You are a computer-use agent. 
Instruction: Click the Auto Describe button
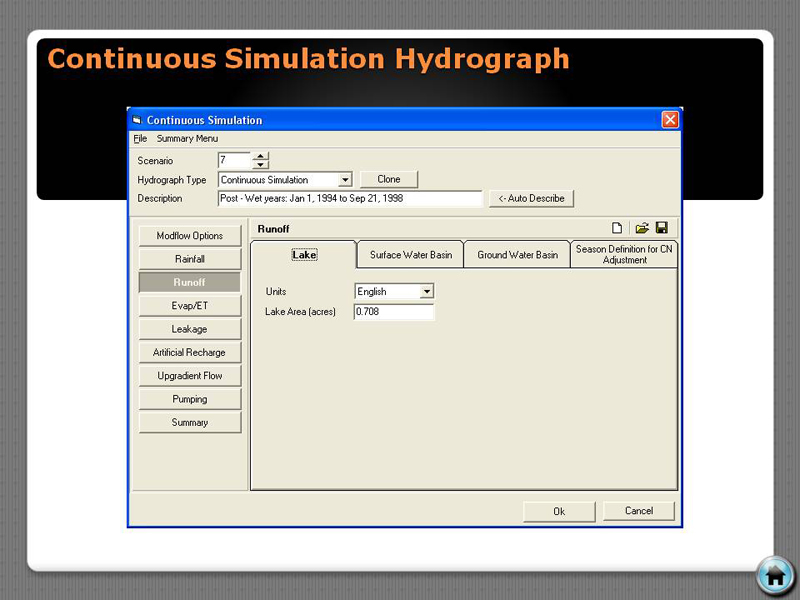coord(531,199)
